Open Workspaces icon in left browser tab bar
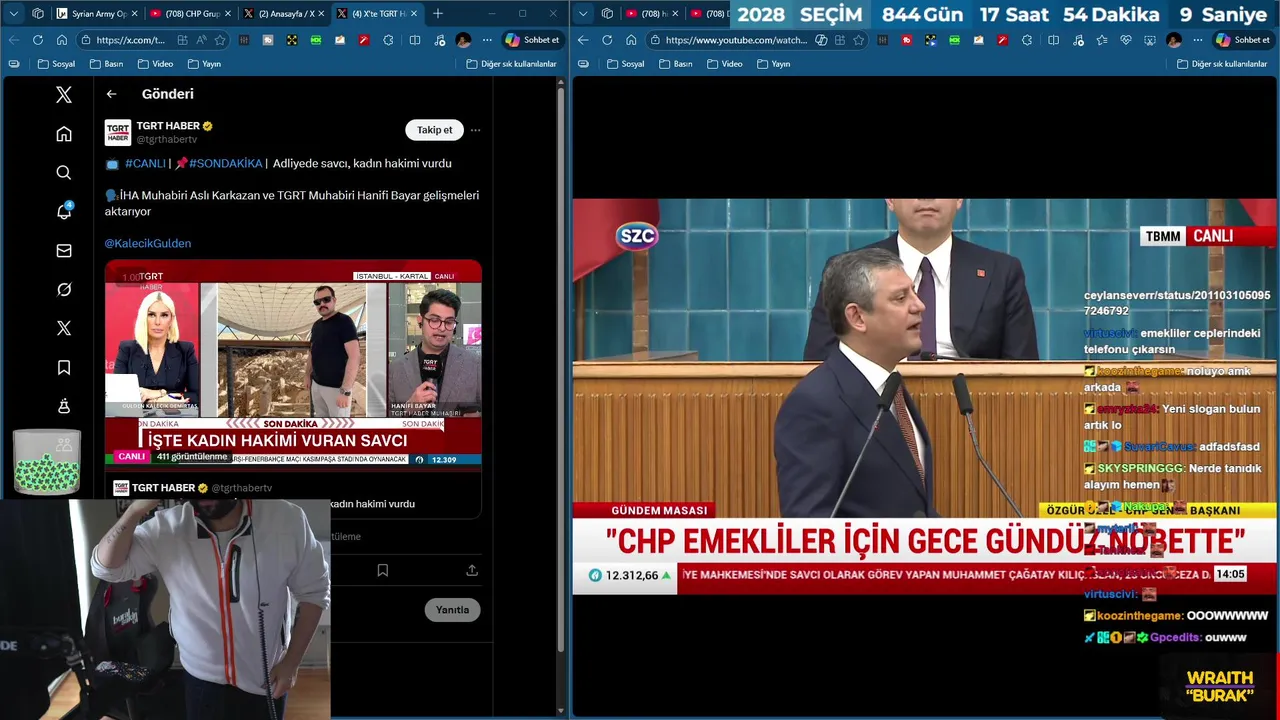 (x=38, y=14)
